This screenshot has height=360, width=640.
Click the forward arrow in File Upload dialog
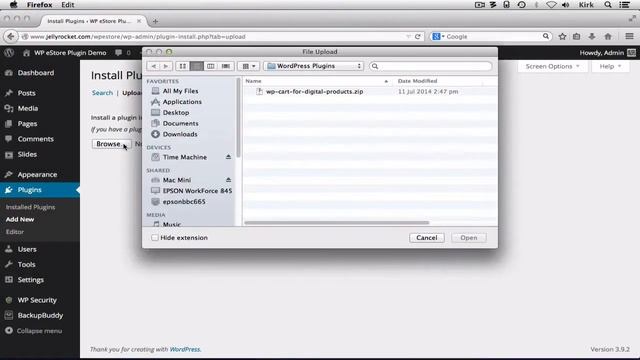(x=166, y=66)
